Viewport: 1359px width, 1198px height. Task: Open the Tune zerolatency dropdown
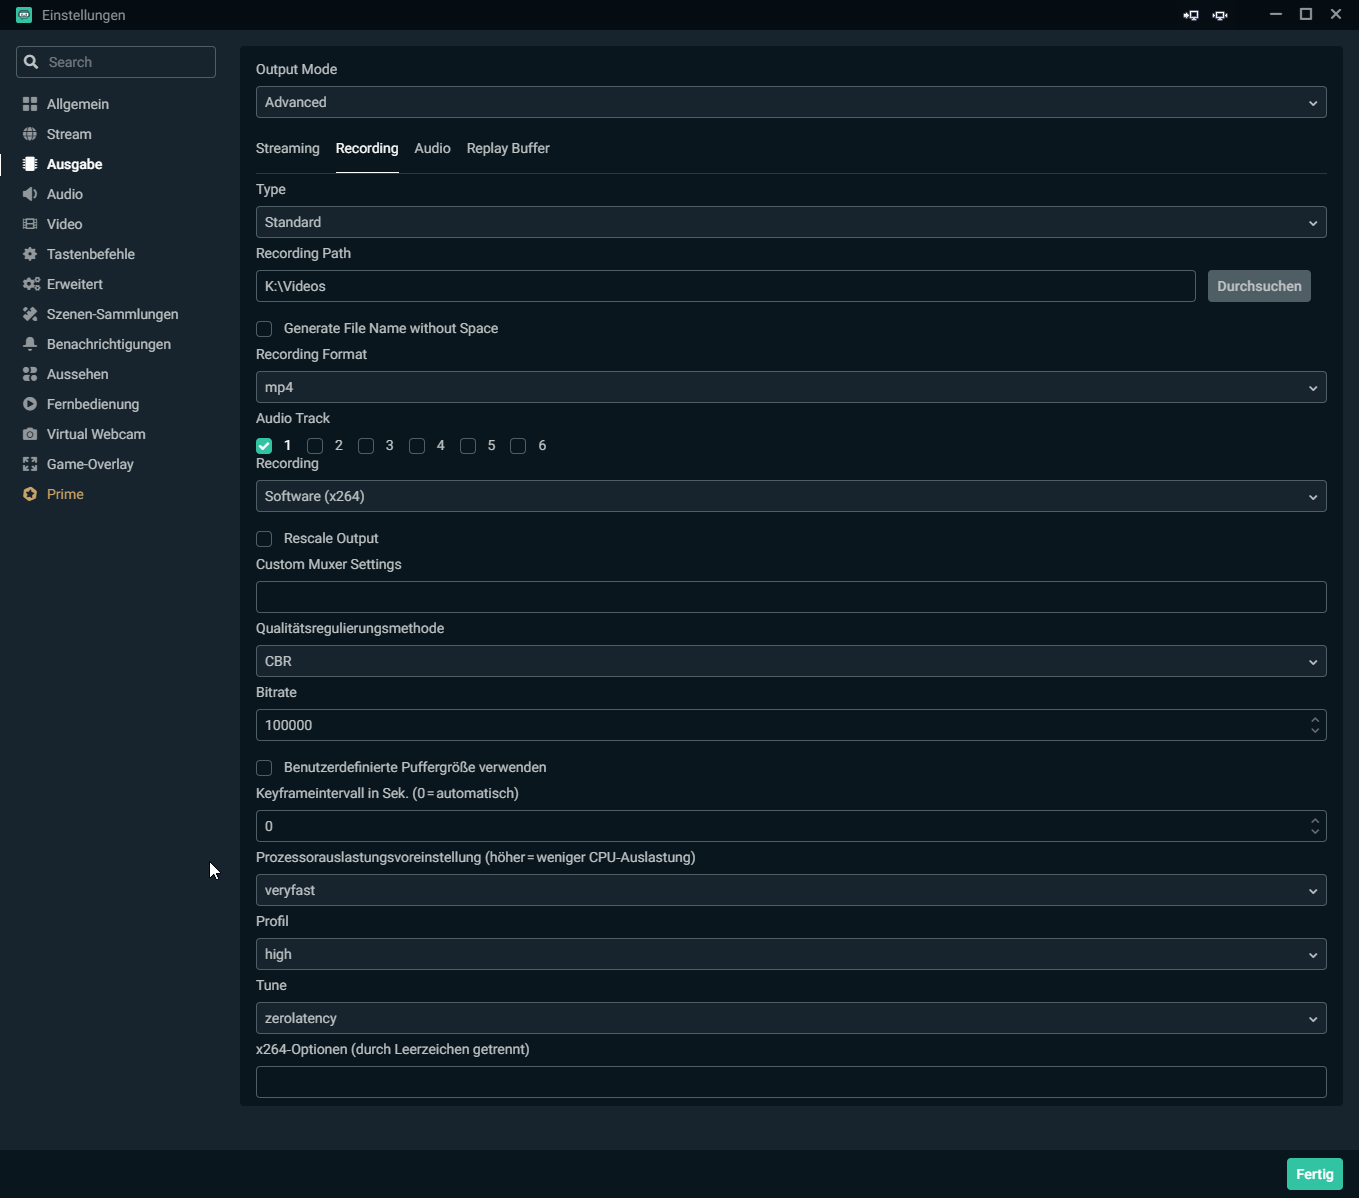[790, 1018]
